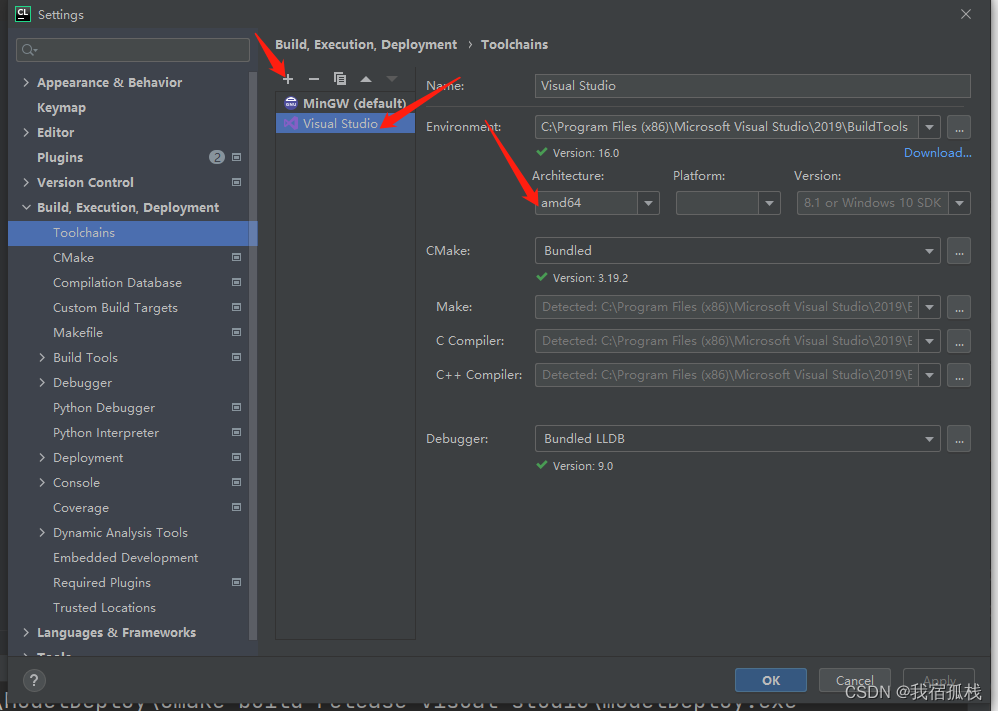This screenshot has height=711, width=998.
Task: Select Toolchains in settings tree
Action: [x=132, y=233]
